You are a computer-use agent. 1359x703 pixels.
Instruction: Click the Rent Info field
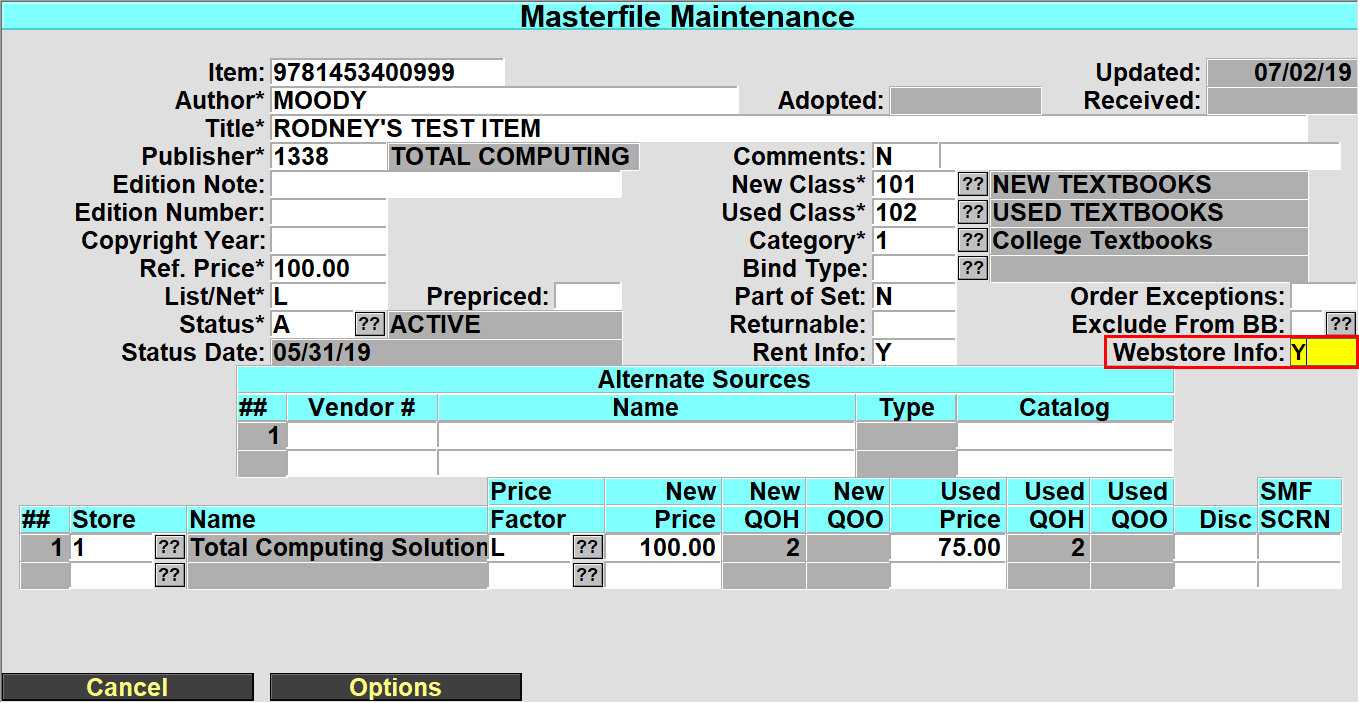coord(914,353)
